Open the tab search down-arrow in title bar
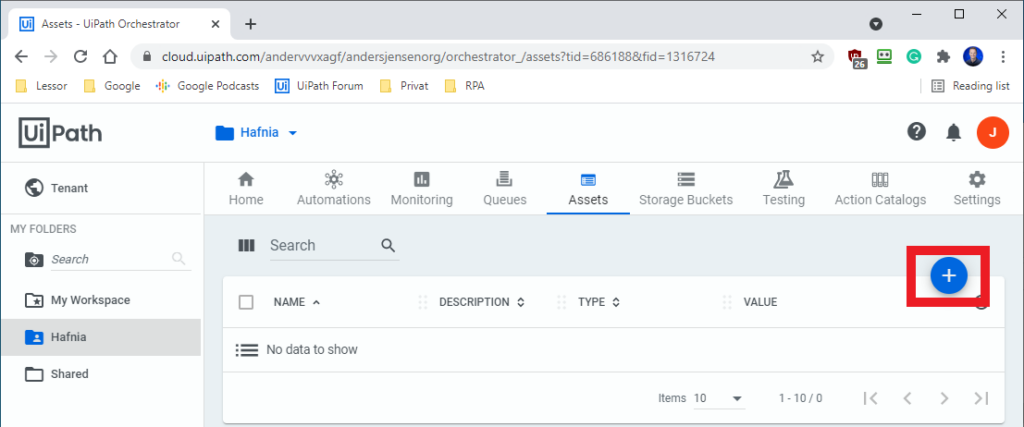Image resolution: width=1024 pixels, height=427 pixels. pyautogui.click(x=876, y=24)
